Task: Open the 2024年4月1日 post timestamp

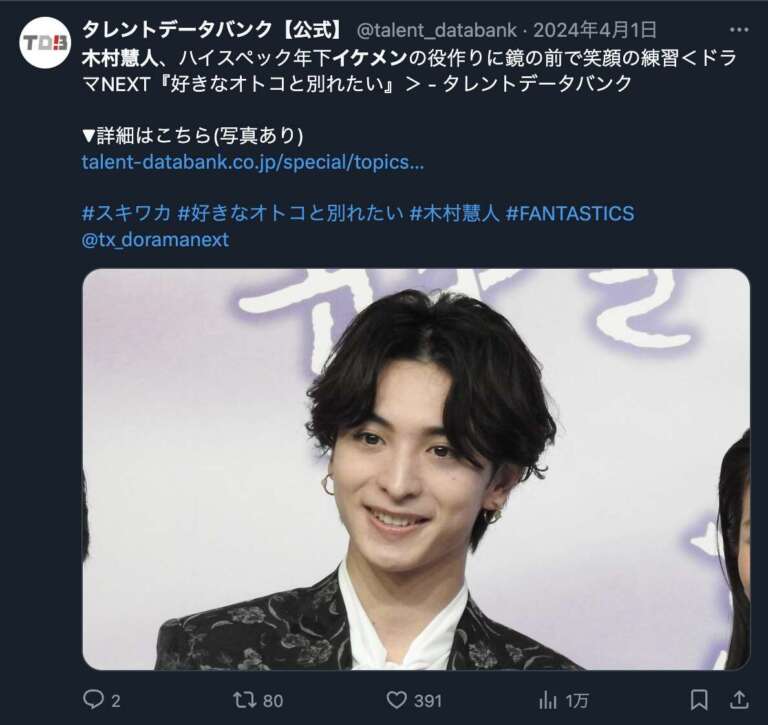Action: pos(595,30)
